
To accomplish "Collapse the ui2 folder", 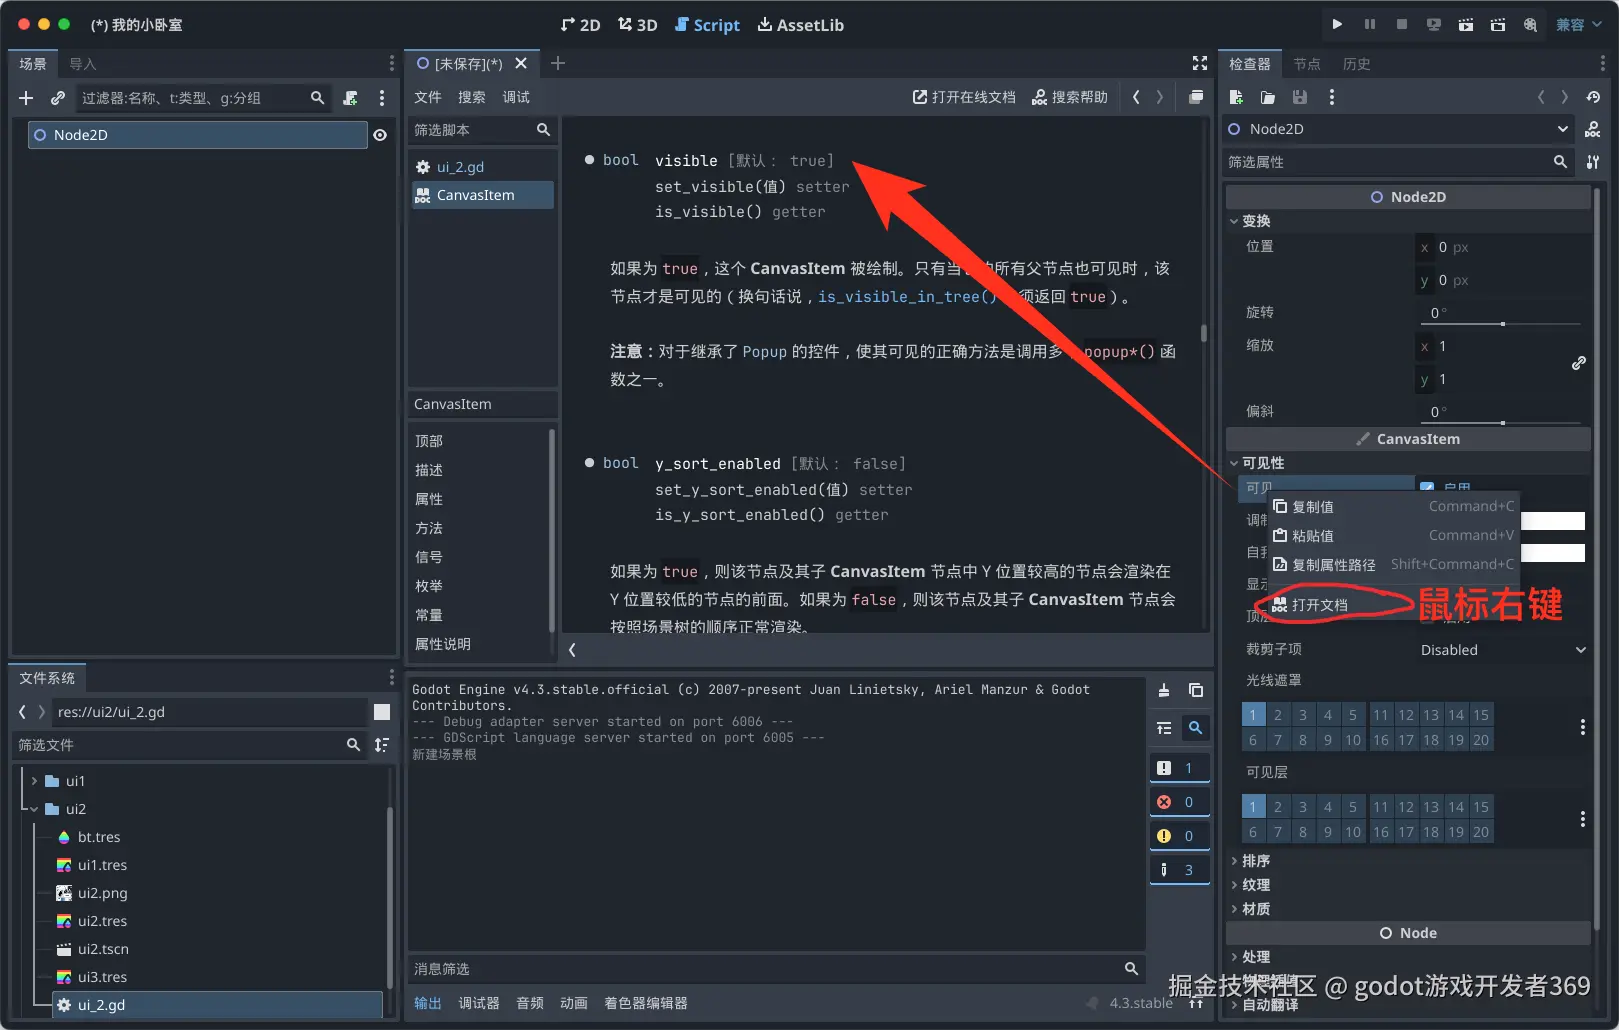I will (34, 809).
